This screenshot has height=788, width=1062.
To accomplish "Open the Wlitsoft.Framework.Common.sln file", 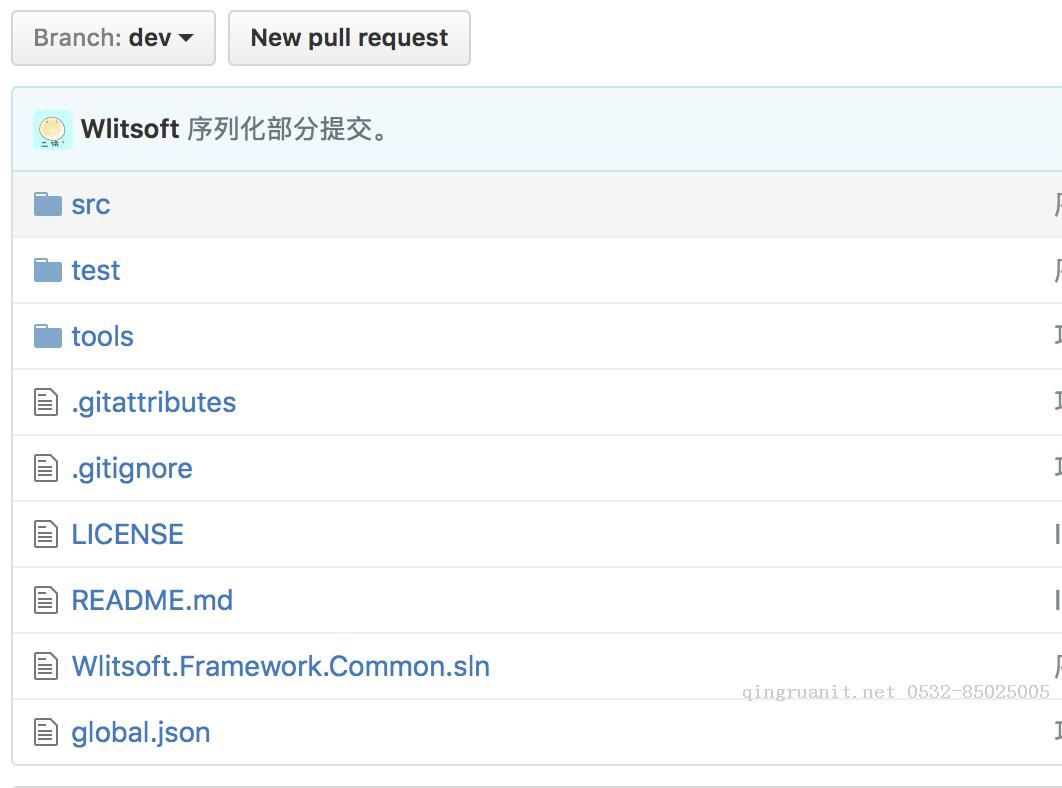I will pos(281,667).
